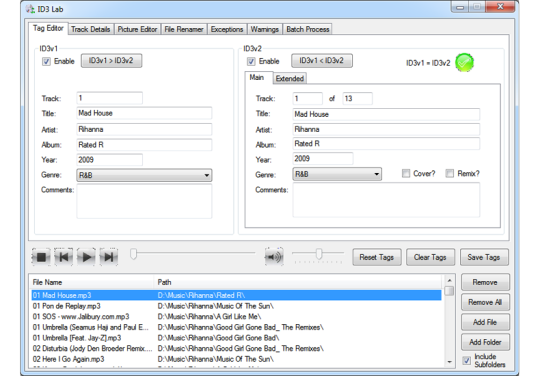Viewport: 540px width, 376px height.
Task: Check the Cover? checkbox
Action: pyautogui.click(x=406, y=173)
